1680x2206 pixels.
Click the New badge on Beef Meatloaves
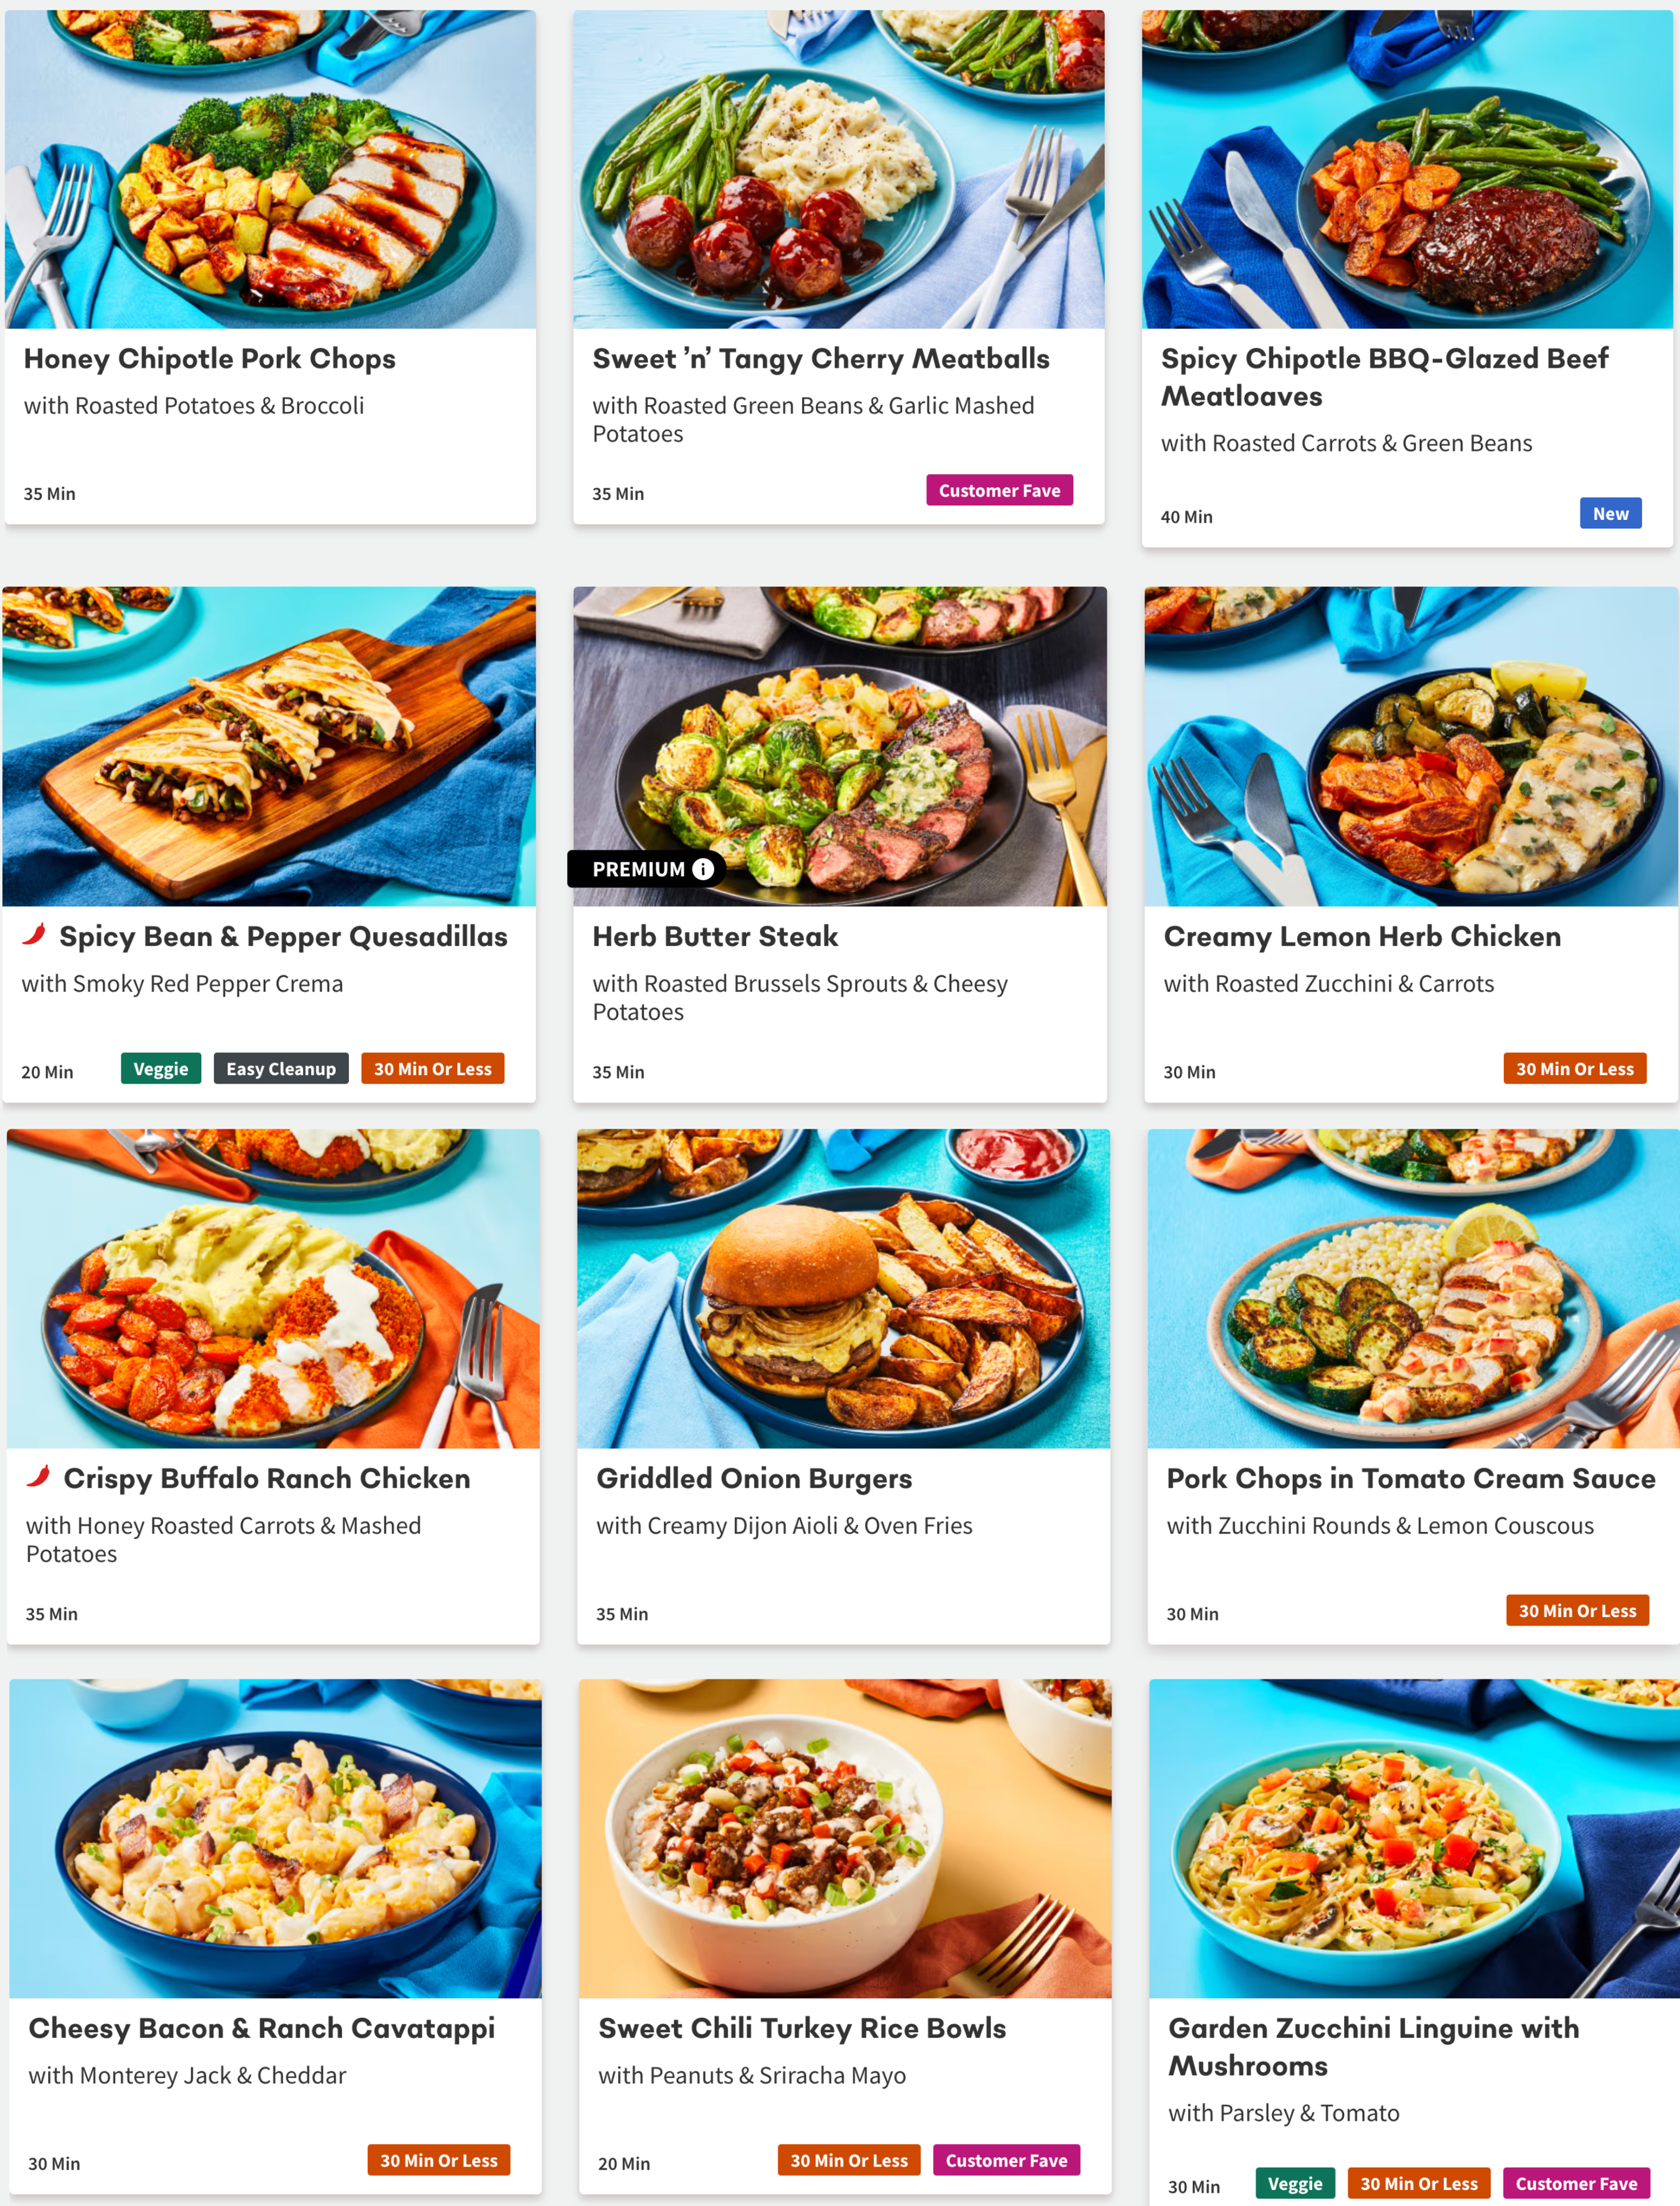click(x=1610, y=514)
